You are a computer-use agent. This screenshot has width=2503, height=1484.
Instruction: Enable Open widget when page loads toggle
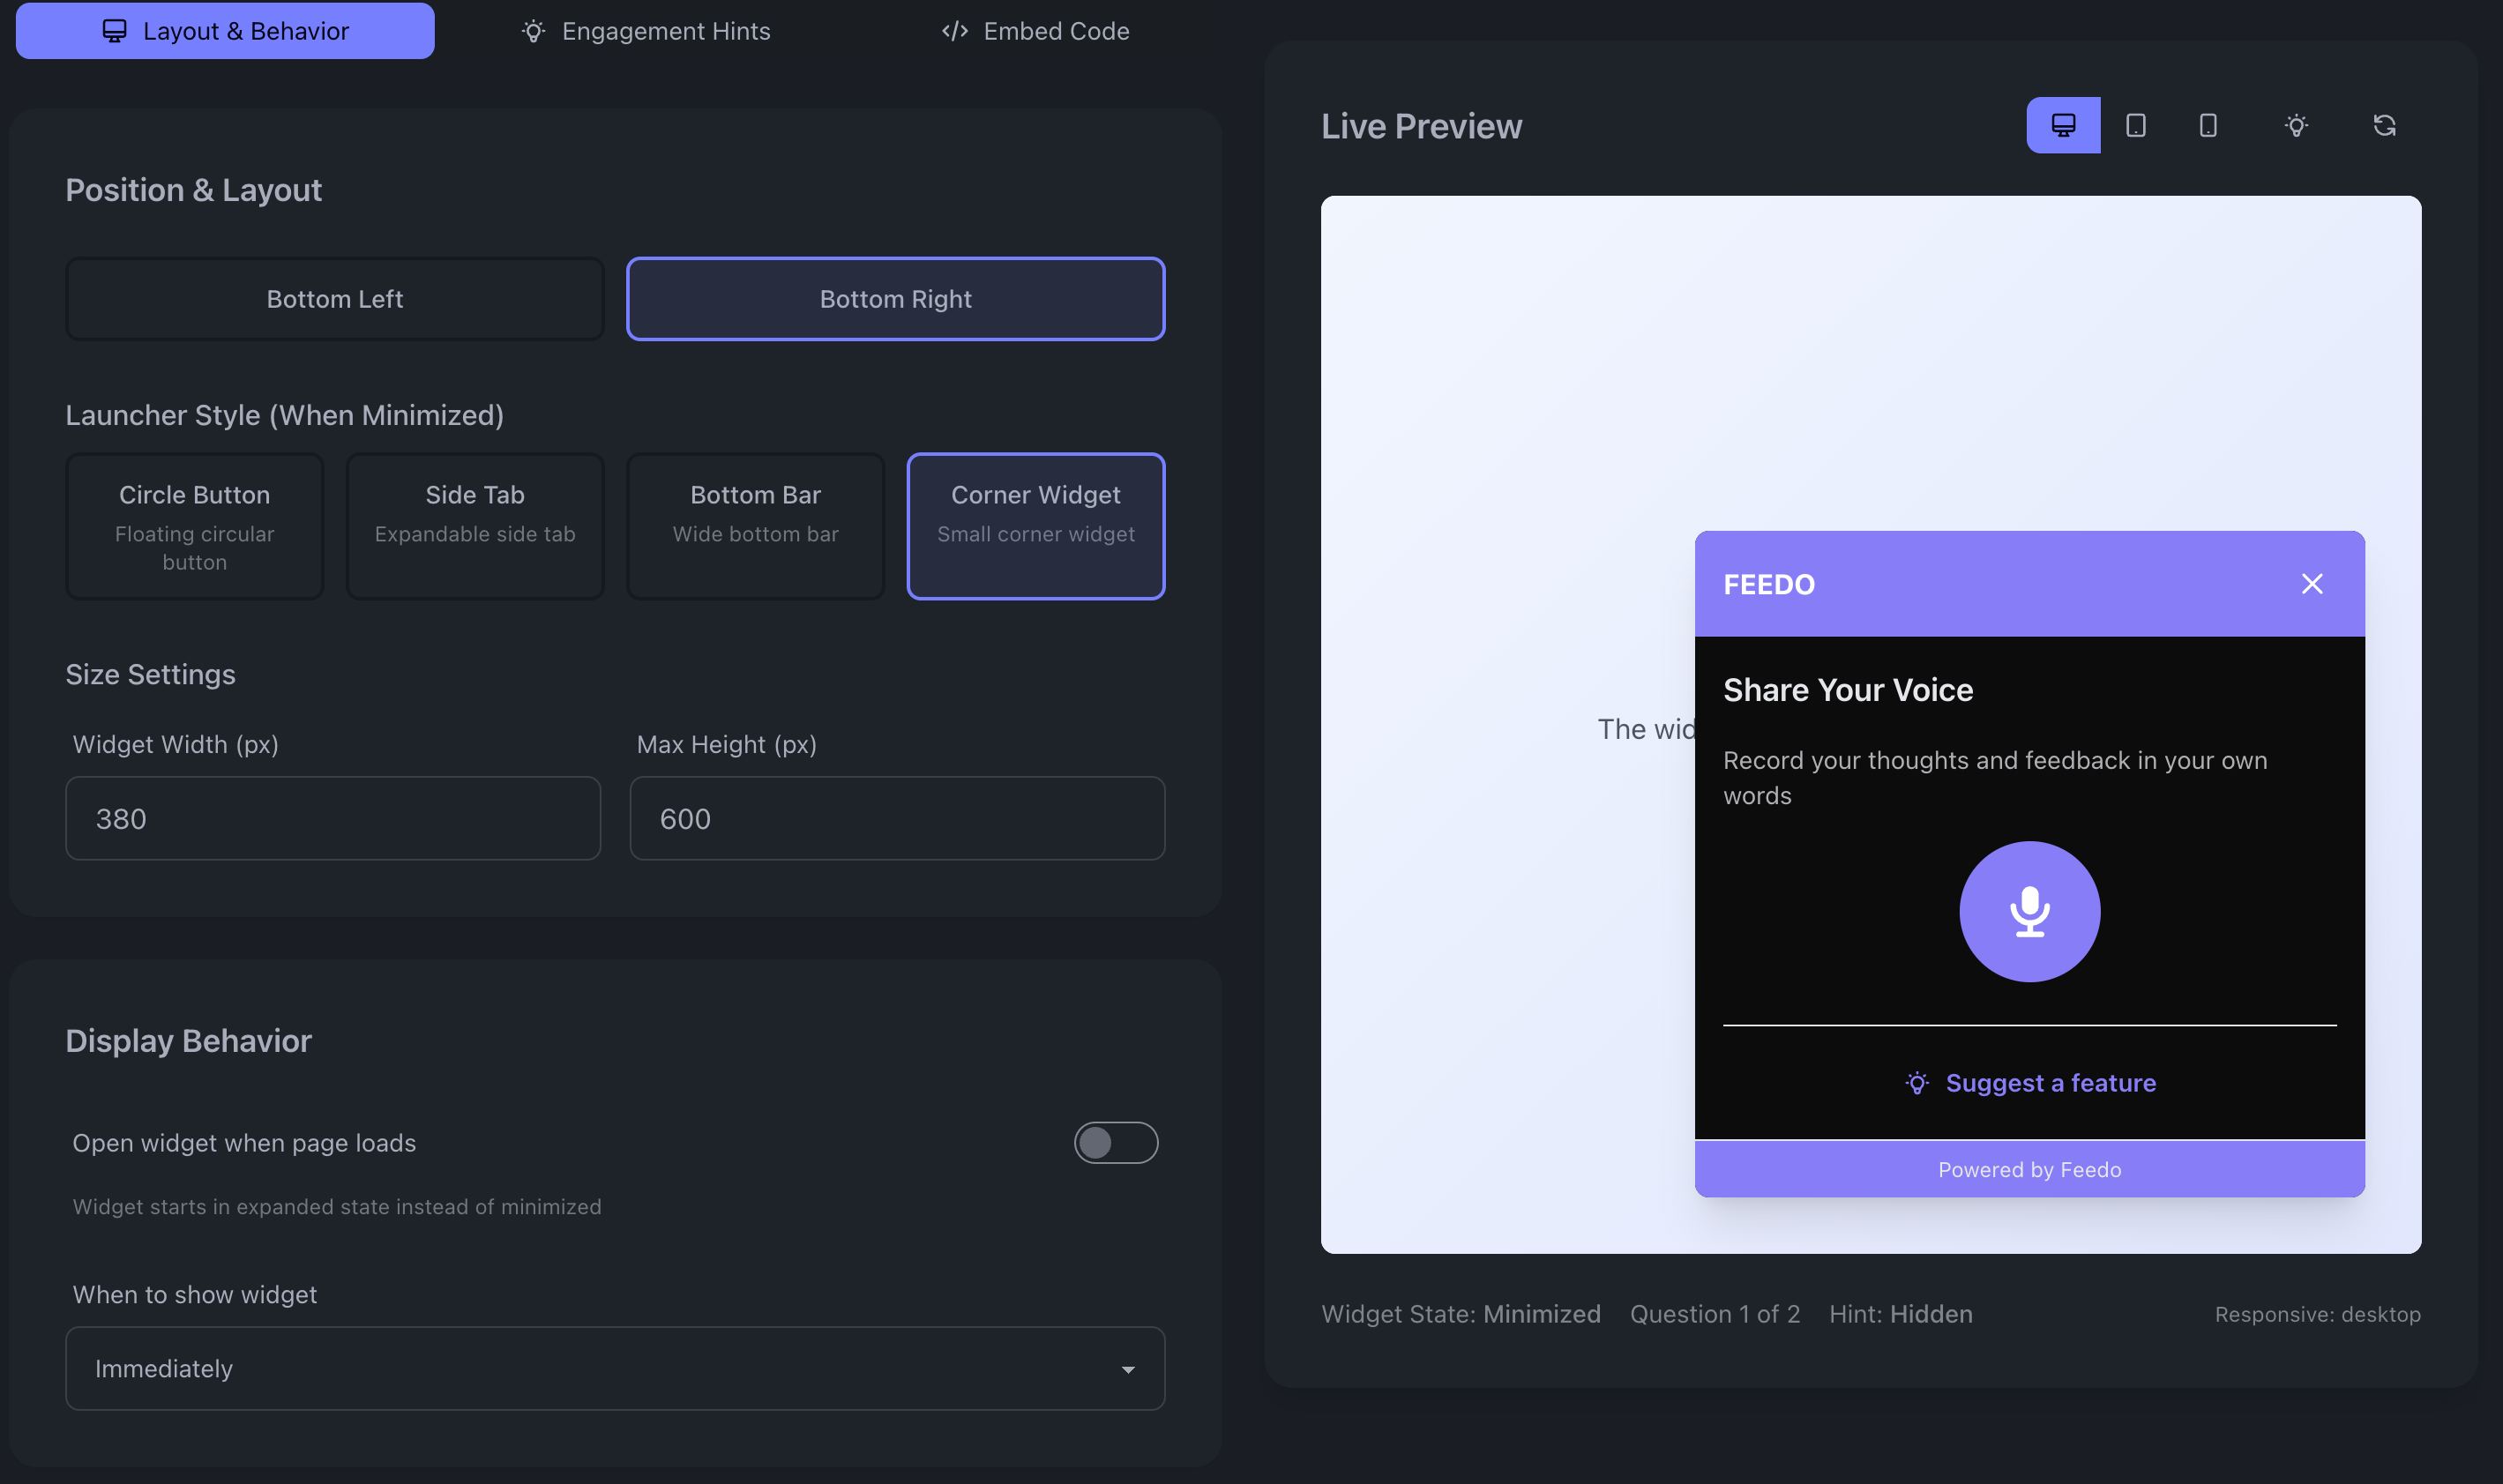point(1115,1142)
